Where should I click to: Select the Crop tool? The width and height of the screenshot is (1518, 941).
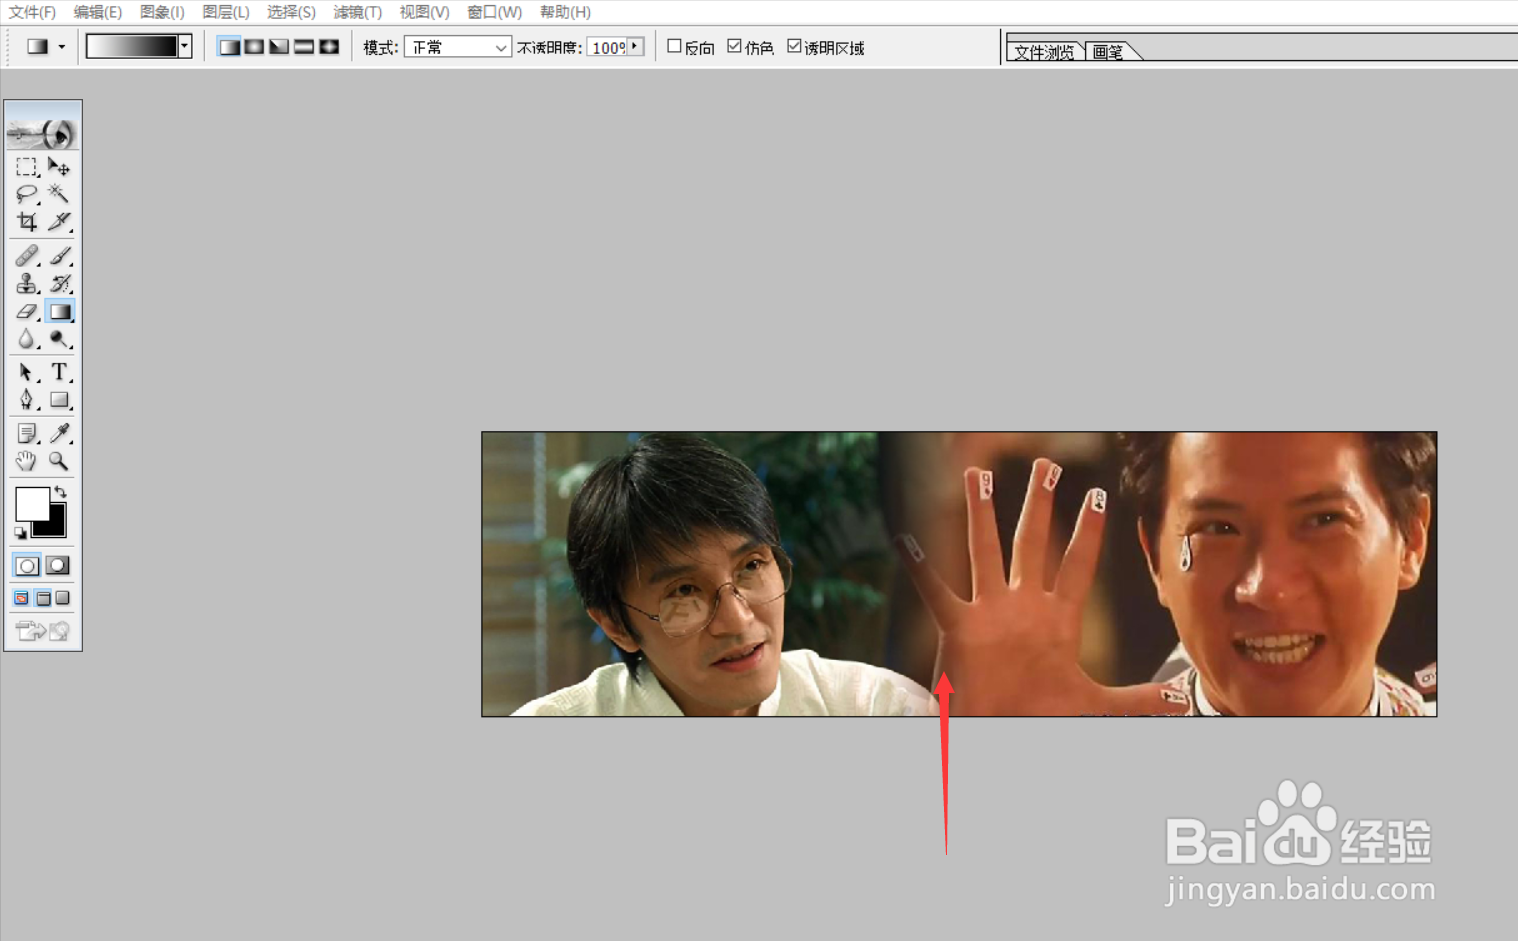pyautogui.click(x=26, y=221)
